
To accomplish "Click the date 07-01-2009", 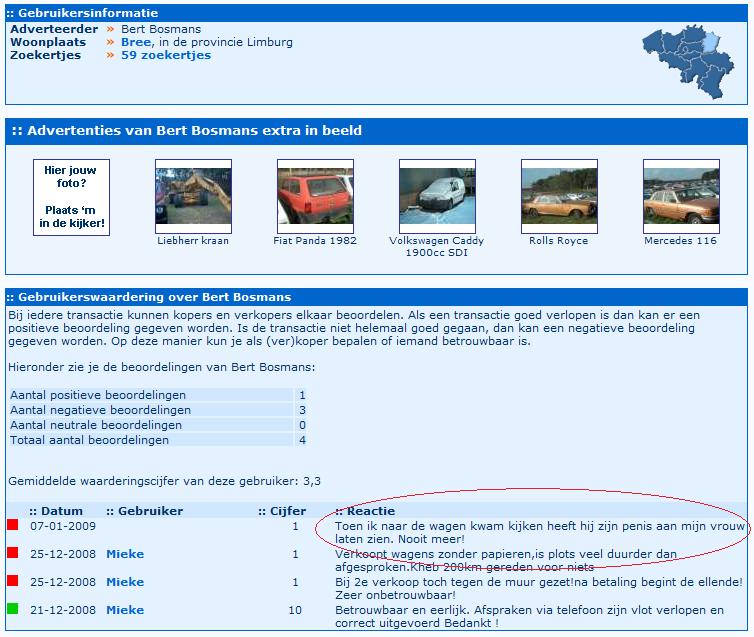I will (x=63, y=526).
